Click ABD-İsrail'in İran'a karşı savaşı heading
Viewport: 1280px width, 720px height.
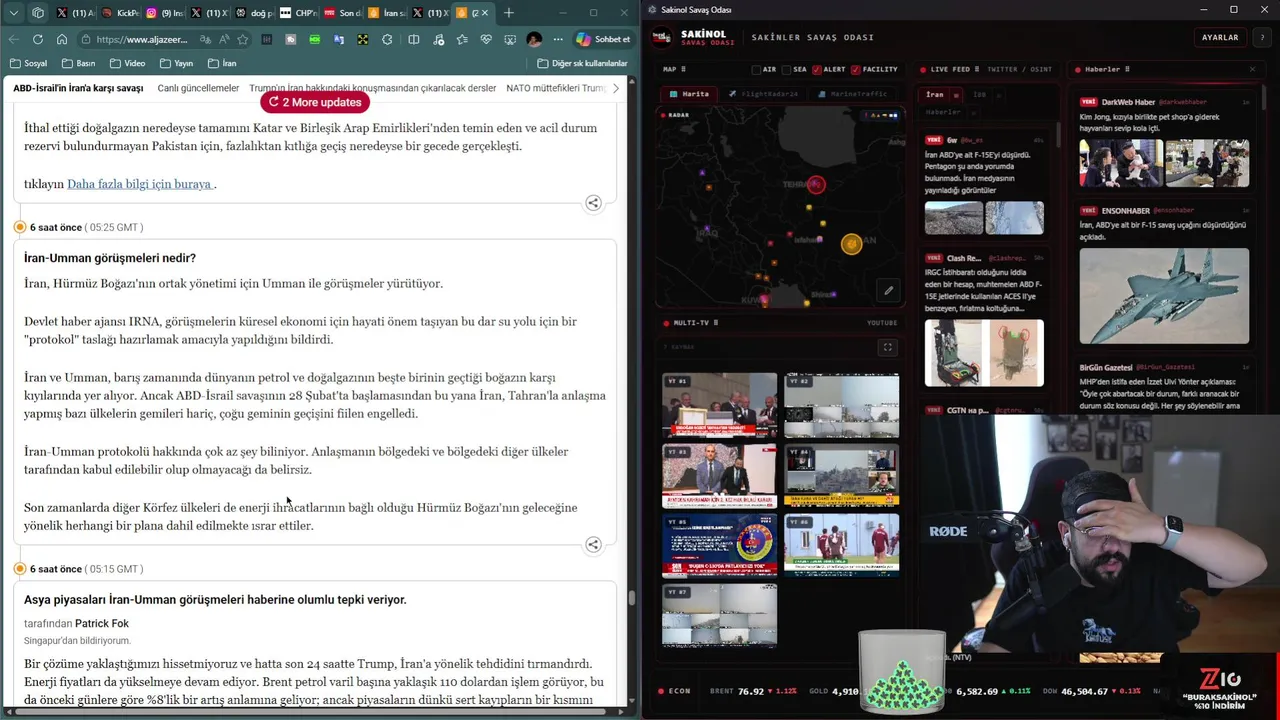point(78,88)
